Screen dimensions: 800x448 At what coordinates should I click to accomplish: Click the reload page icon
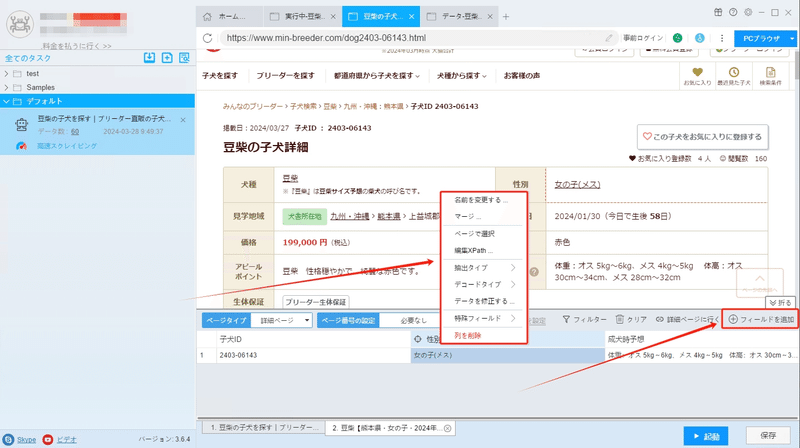(x=207, y=38)
